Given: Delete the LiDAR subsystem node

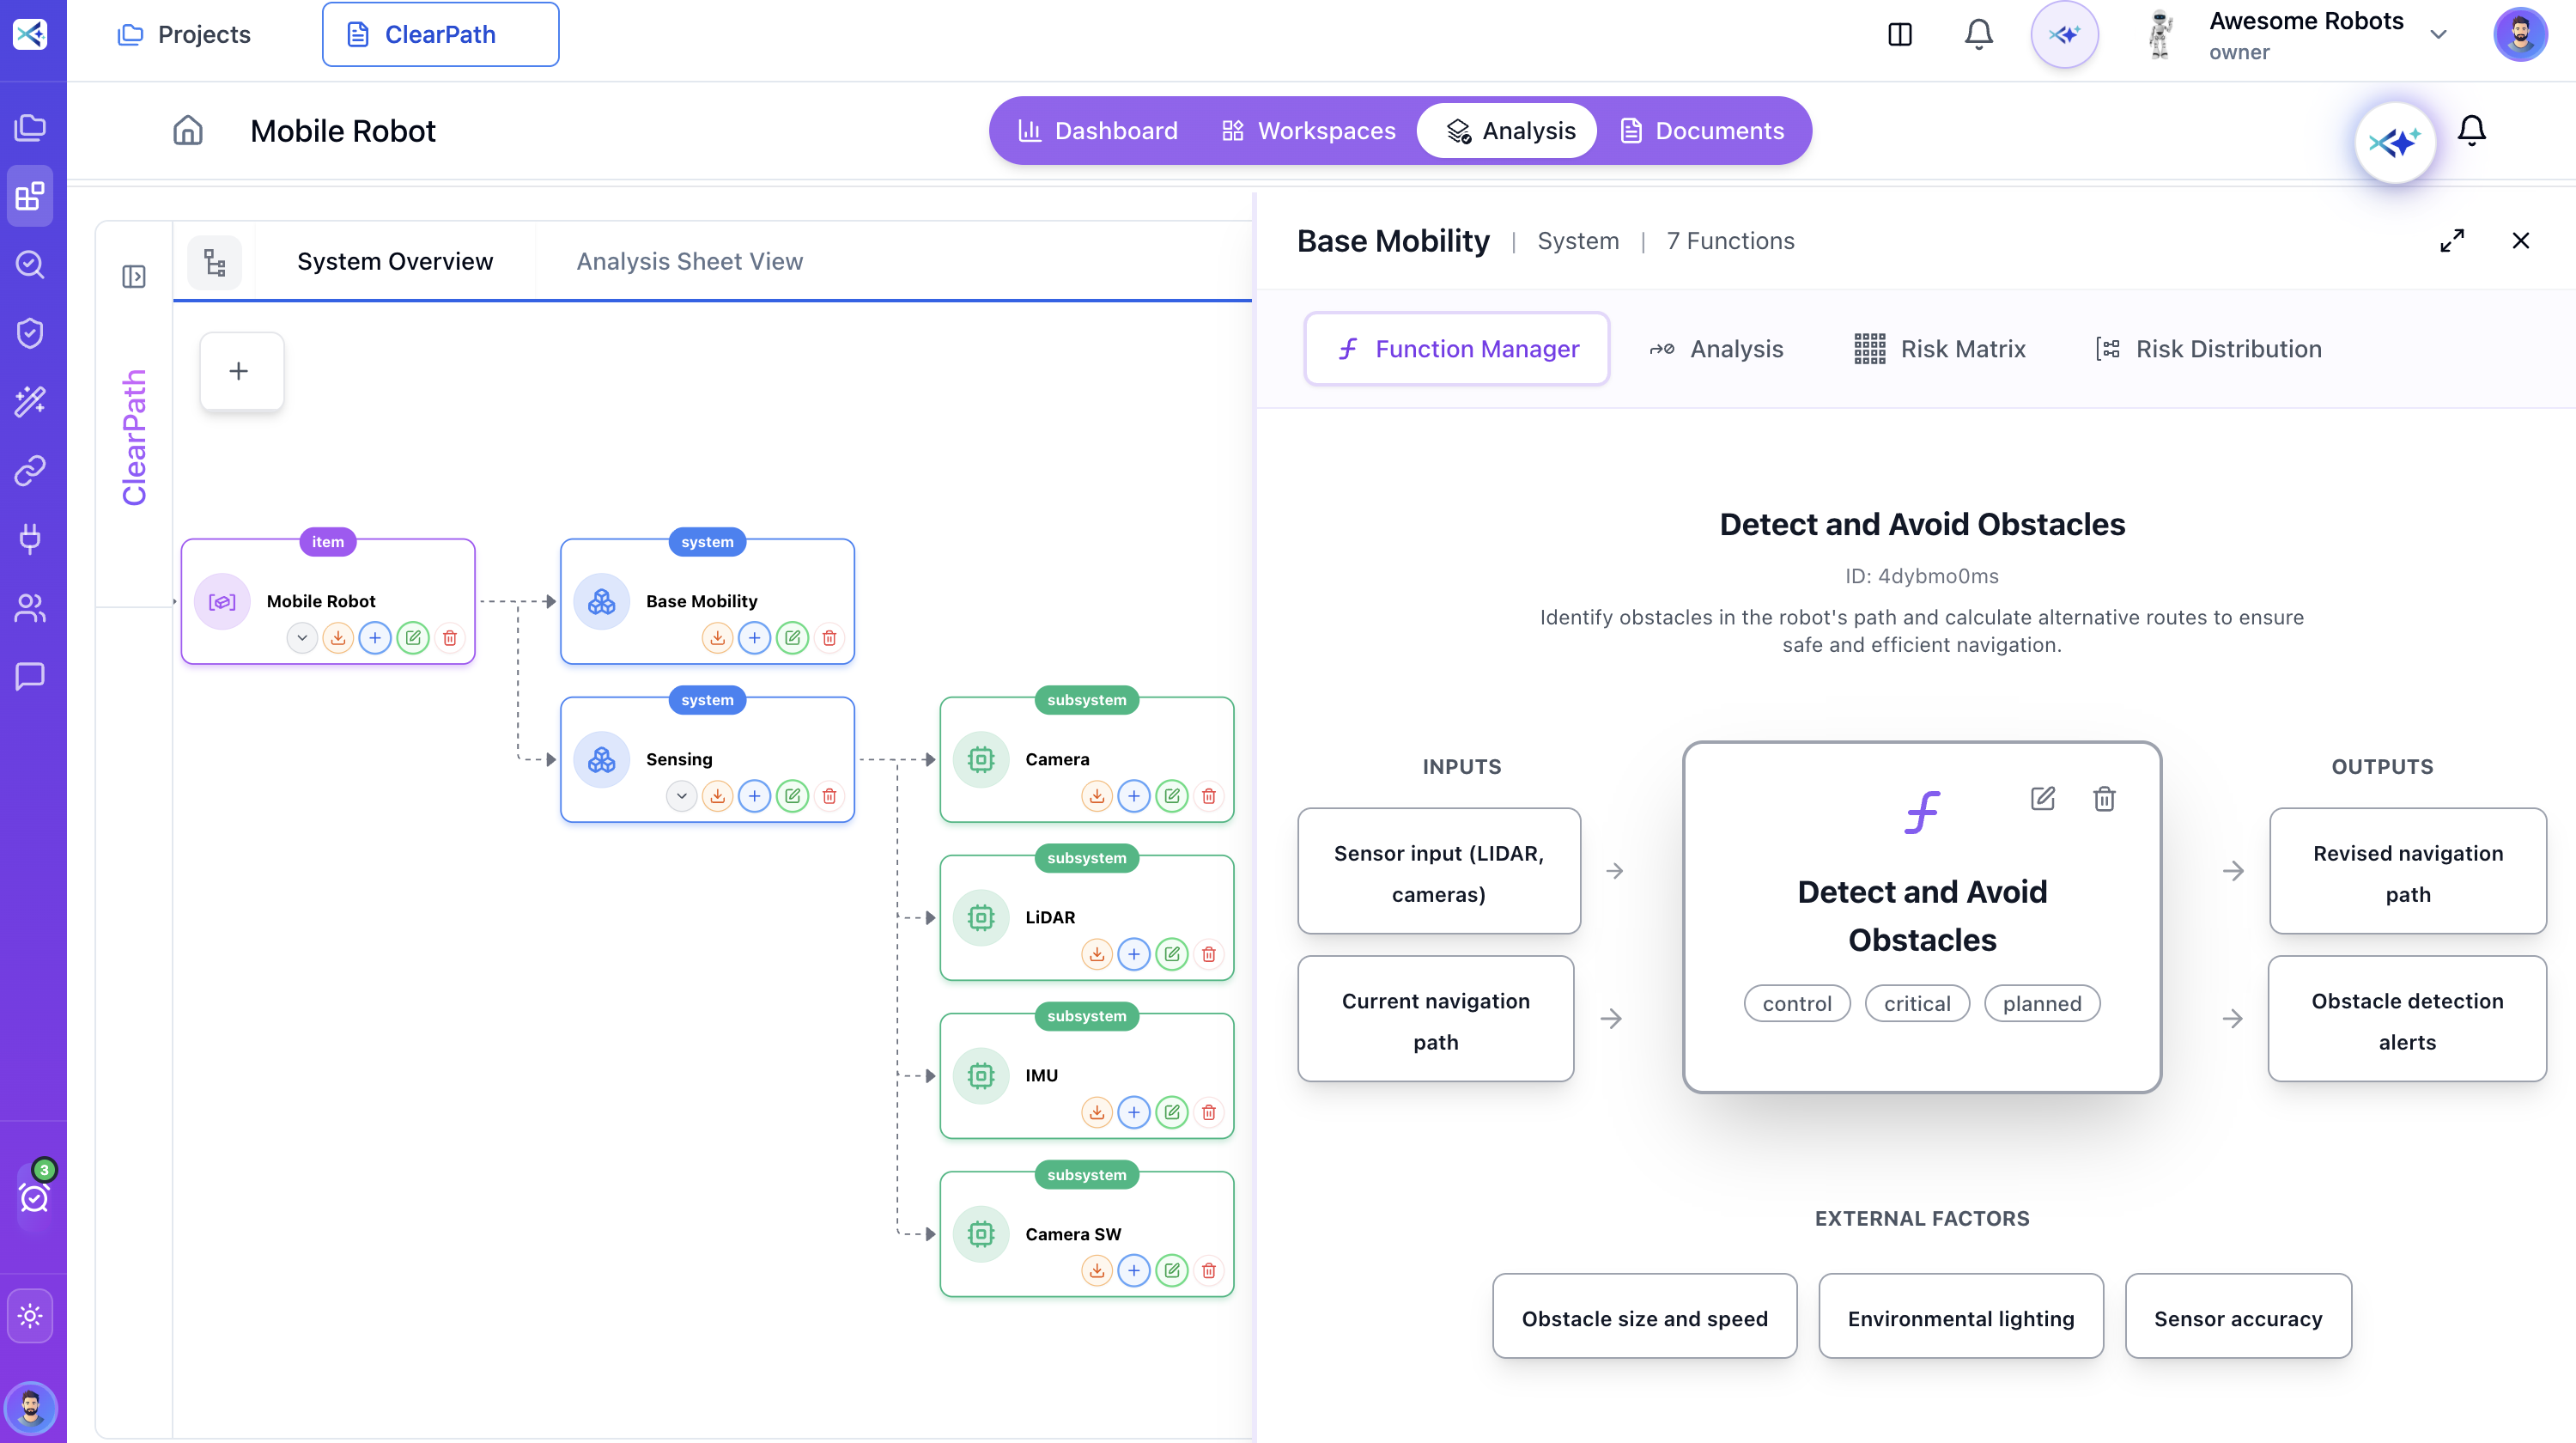Looking at the screenshot, I should (1209, 954).
